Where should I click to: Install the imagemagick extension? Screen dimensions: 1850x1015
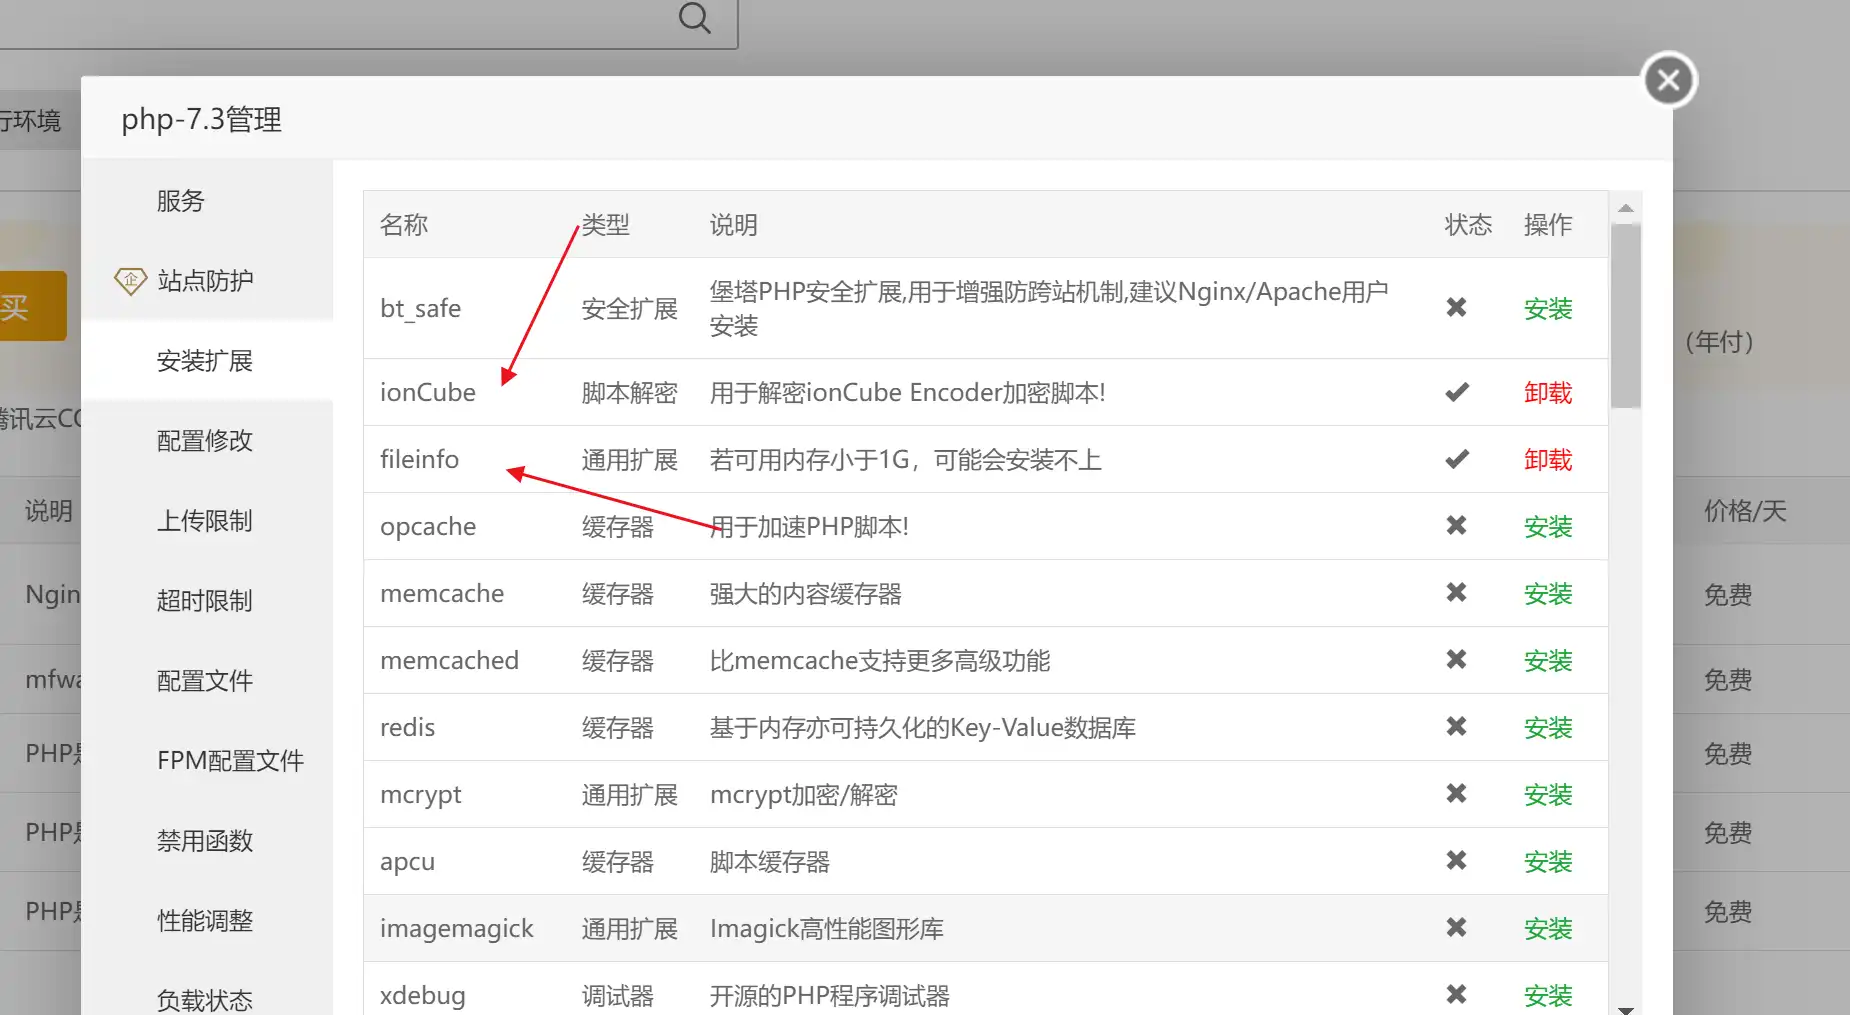(1548, 929)
